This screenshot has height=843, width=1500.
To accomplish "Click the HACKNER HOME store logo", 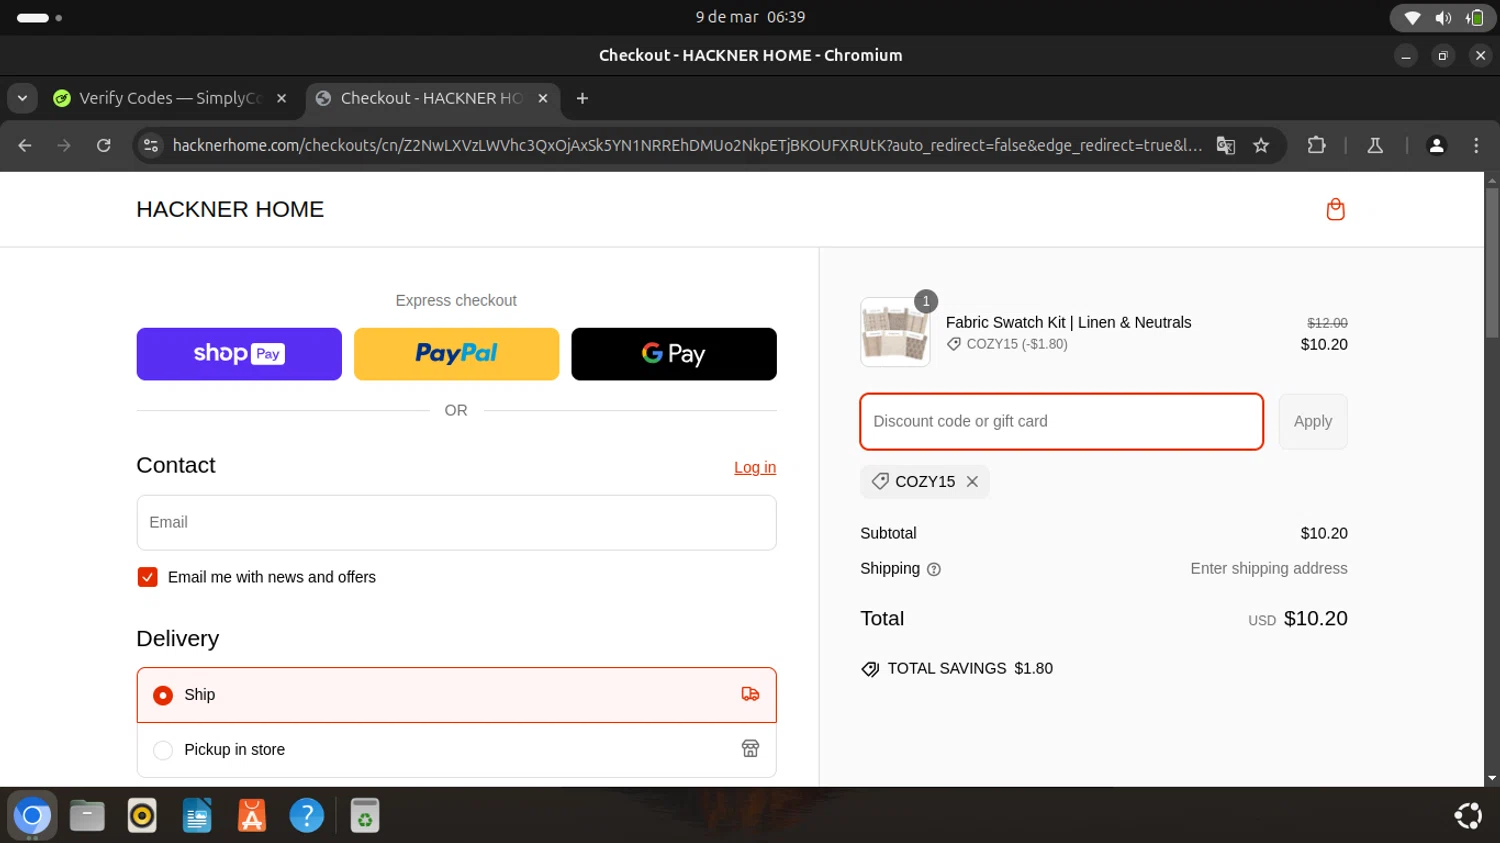I will 230,209.
